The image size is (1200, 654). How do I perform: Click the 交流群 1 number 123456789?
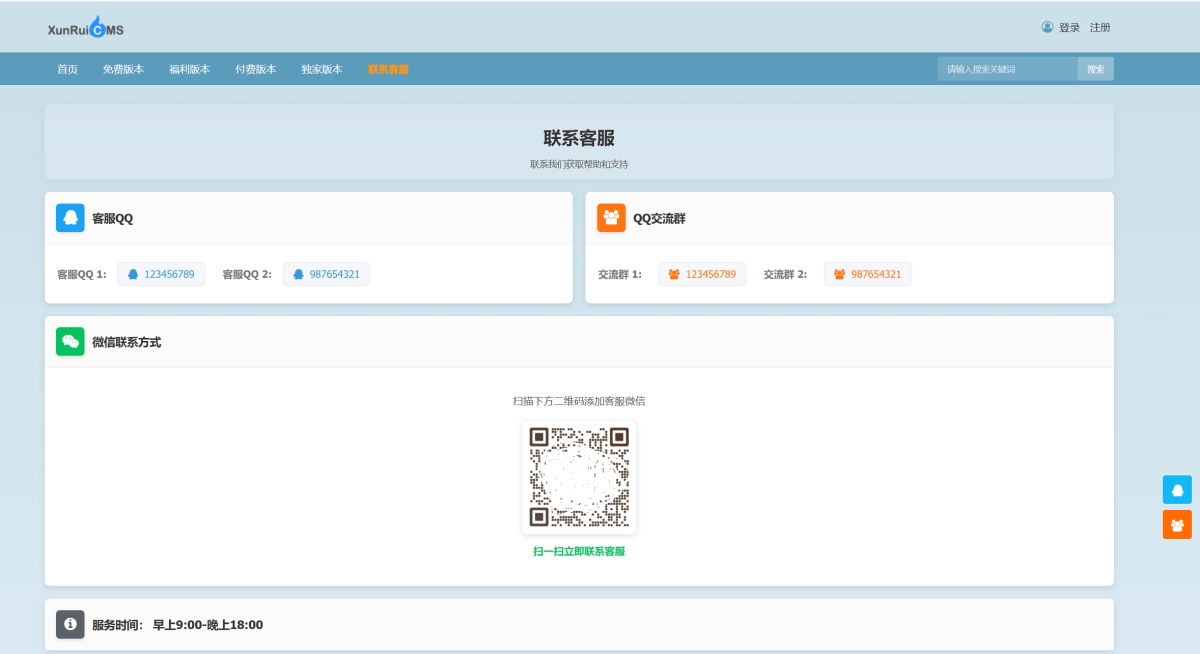pos(702,274)
